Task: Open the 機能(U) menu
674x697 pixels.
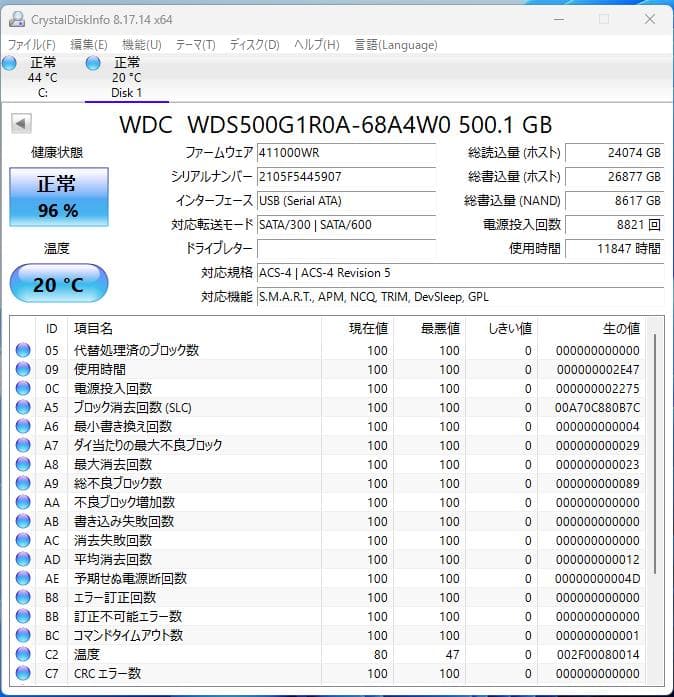Action: (141, 44)
